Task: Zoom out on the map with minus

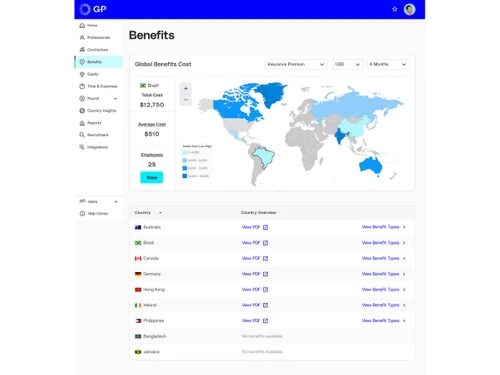Action: click(x=186, y=100)
